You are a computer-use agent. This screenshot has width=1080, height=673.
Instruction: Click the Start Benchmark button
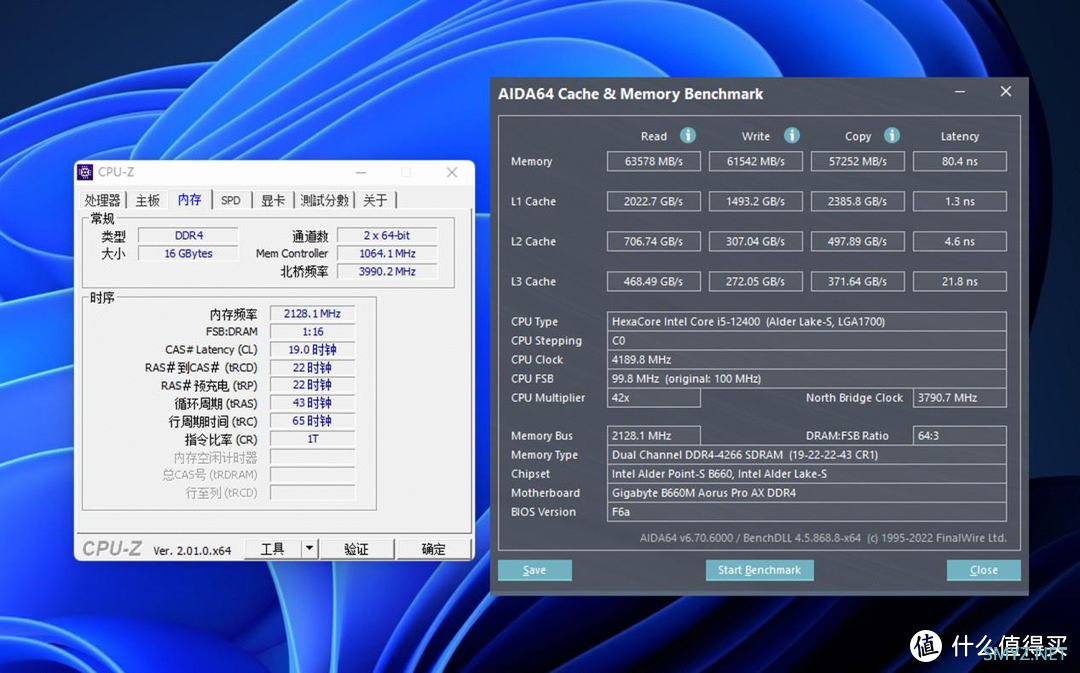tap(759, 570)
